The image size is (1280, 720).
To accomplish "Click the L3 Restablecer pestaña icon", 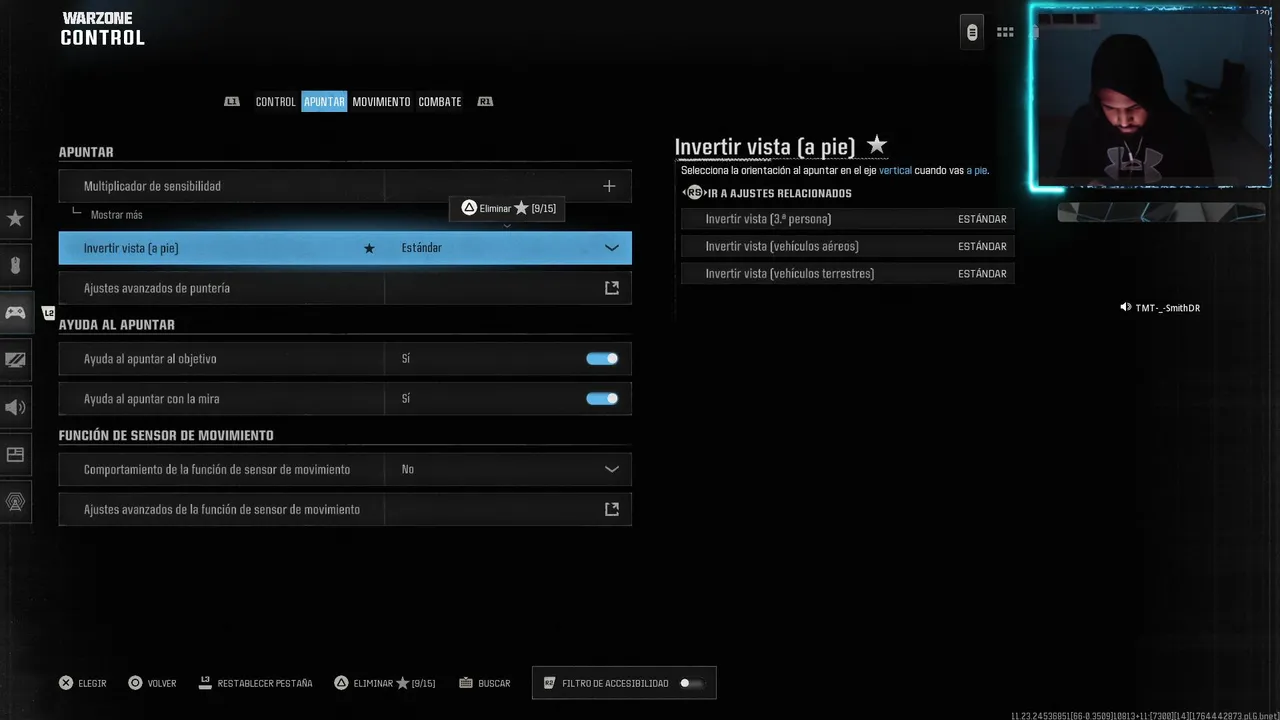I will 205,682.
